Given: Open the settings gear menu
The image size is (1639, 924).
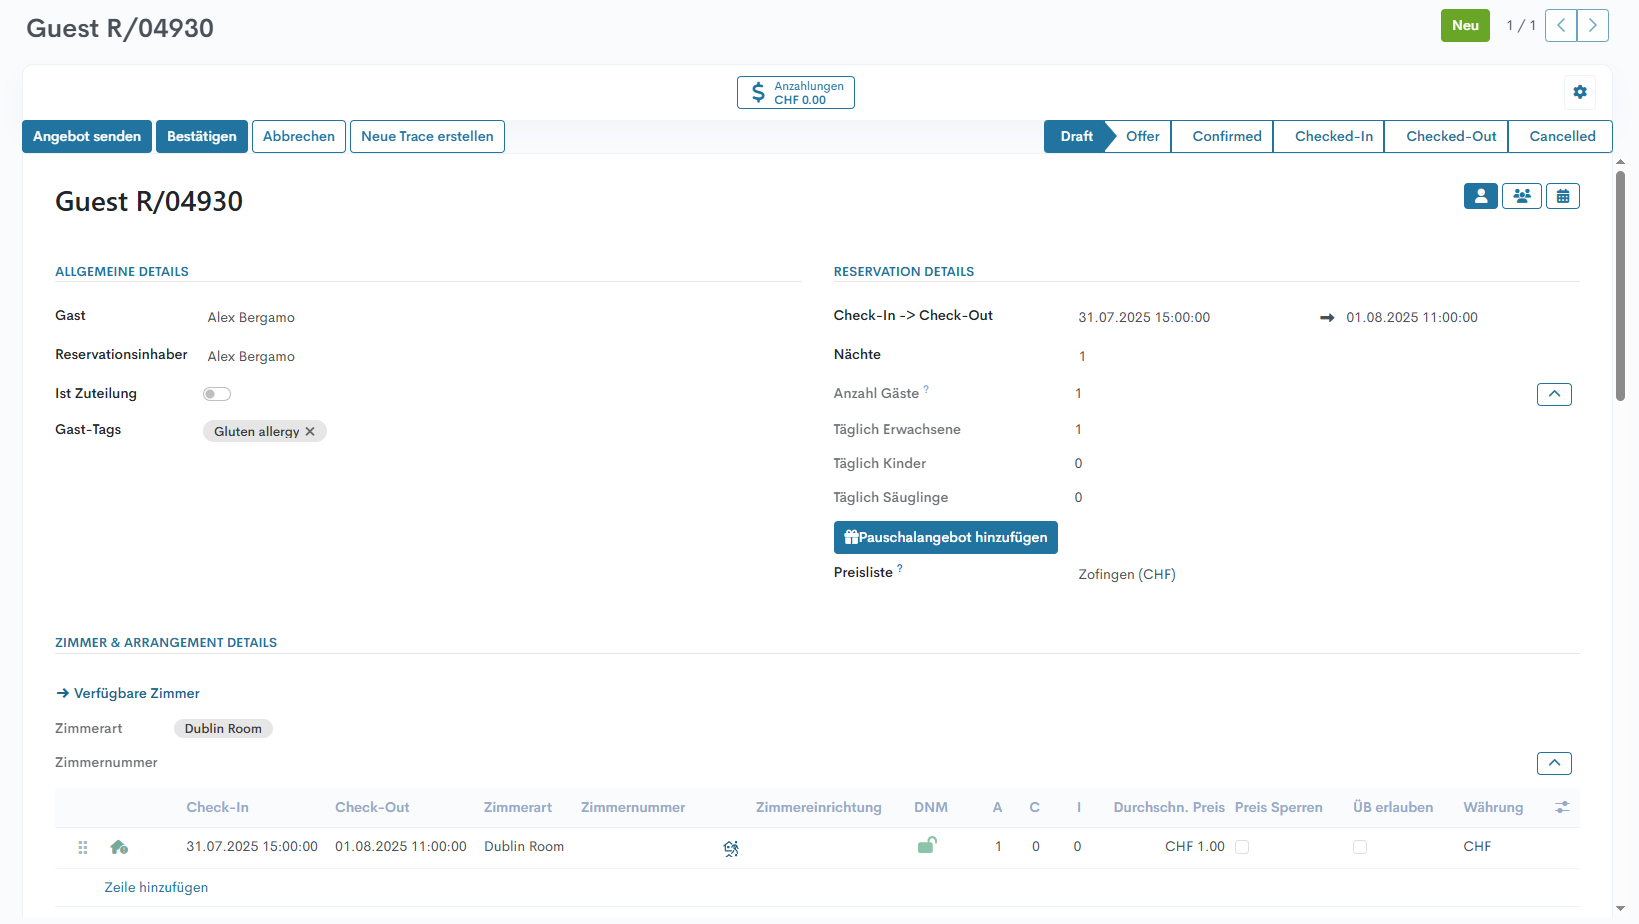Looking at the screenshot, I should (x=1579, y=92).
